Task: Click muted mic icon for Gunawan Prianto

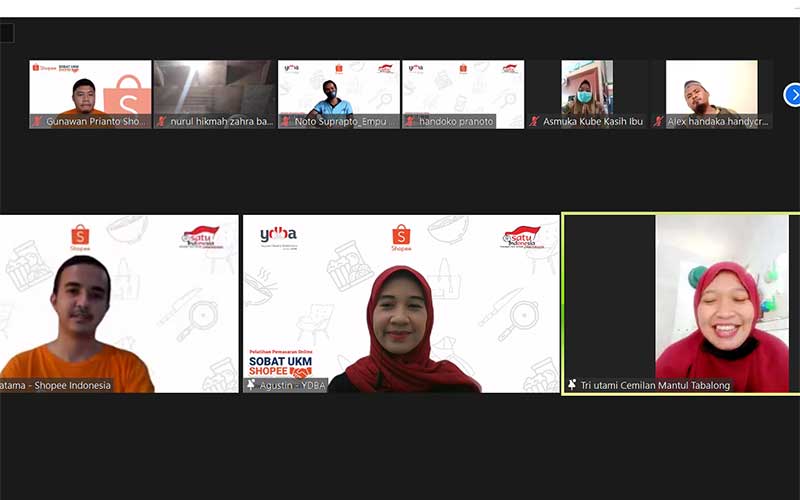Action: coord(37,122)
